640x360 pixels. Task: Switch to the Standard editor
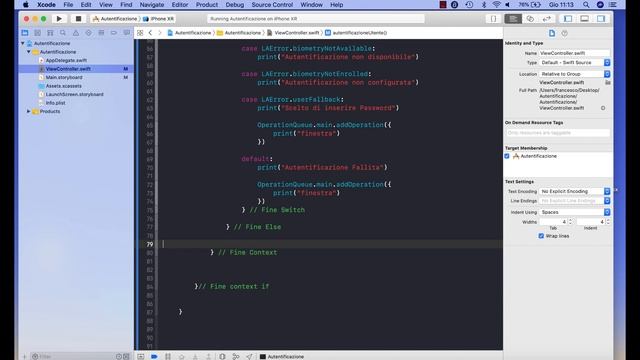click(x=513, y=19)
